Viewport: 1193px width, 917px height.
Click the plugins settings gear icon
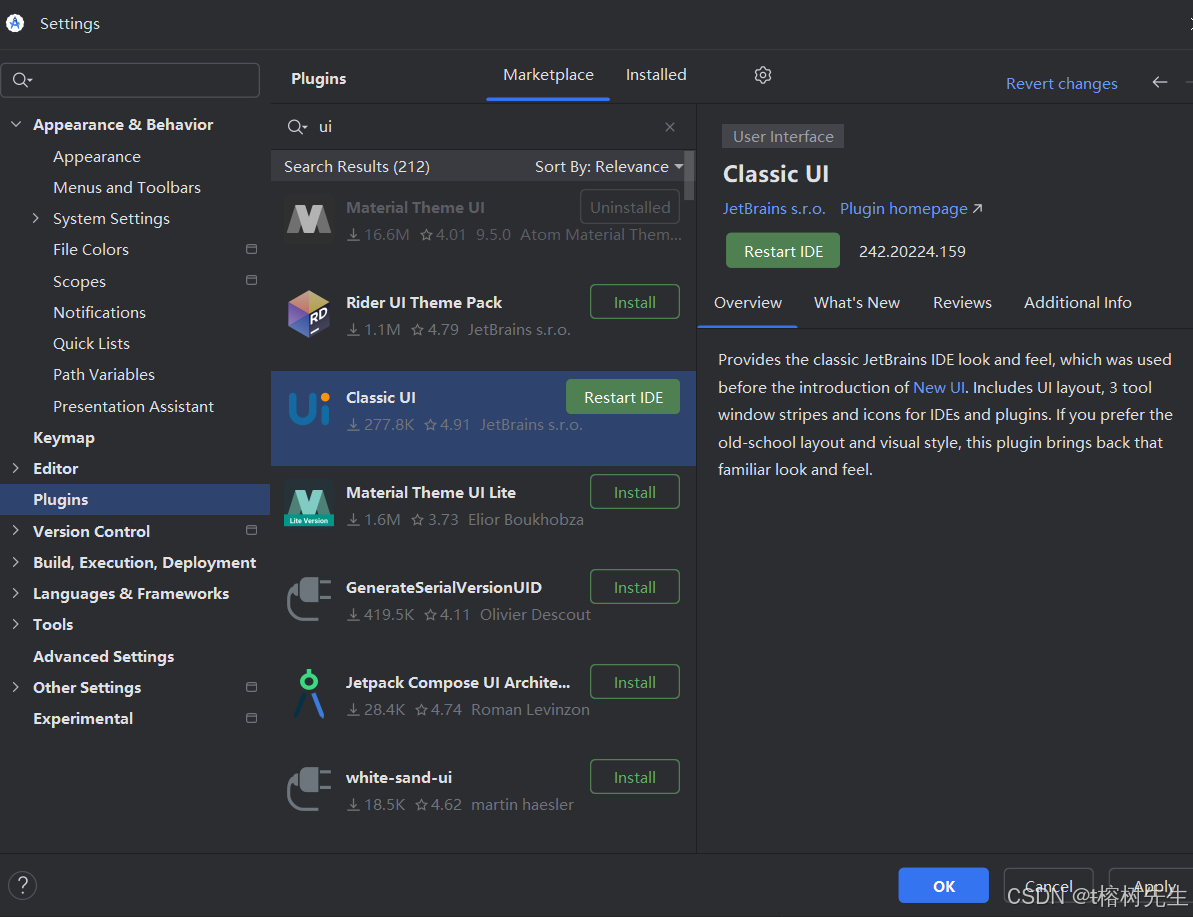point(762,75)
